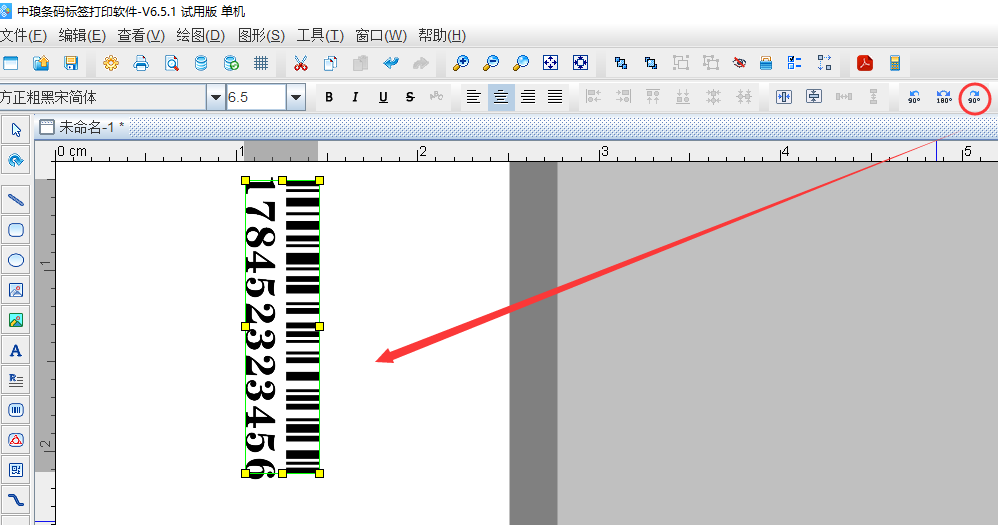Toggle italic text formatting
Image resolution: width=998 pixels, height=525 pixels.
click(x=355, y=97)
